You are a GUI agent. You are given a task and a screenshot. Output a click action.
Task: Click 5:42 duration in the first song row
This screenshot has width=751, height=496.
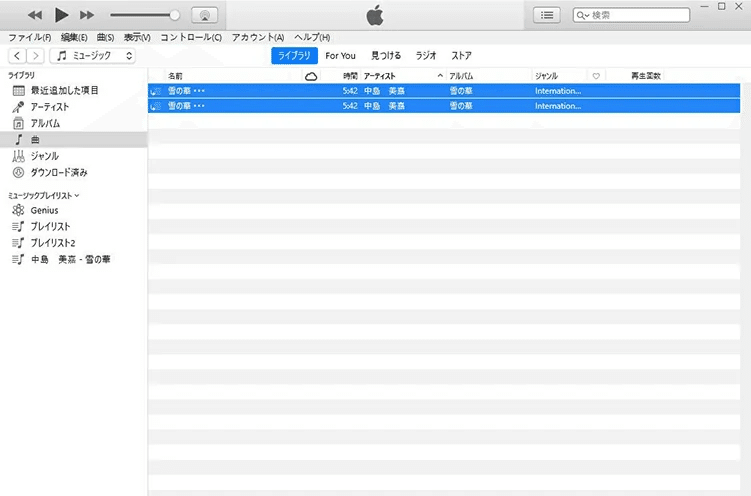click(x=350, y=91)
